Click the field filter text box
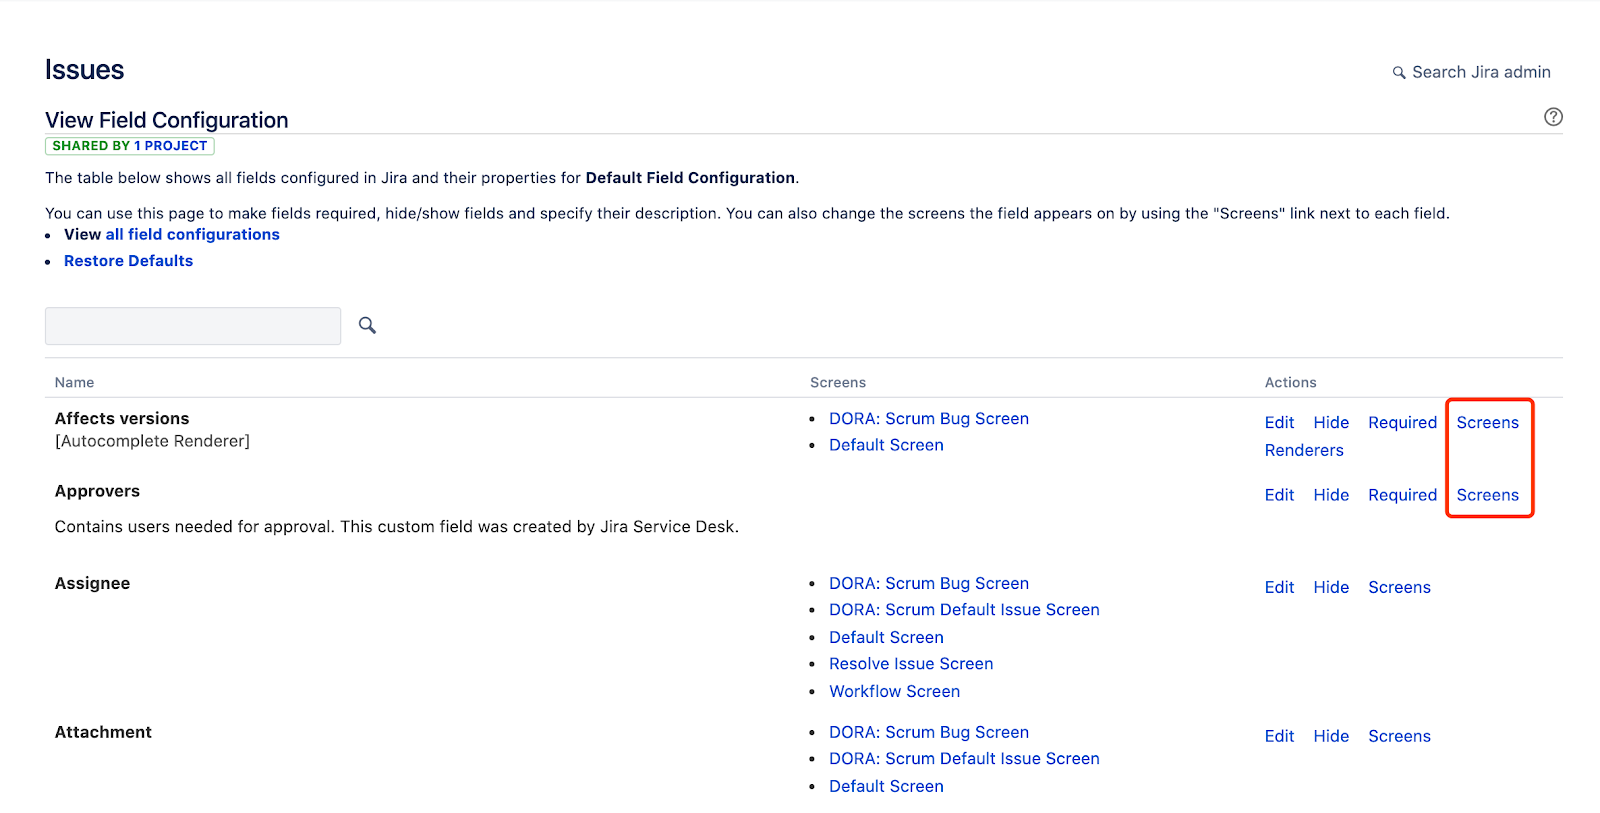 pos(193,326)
